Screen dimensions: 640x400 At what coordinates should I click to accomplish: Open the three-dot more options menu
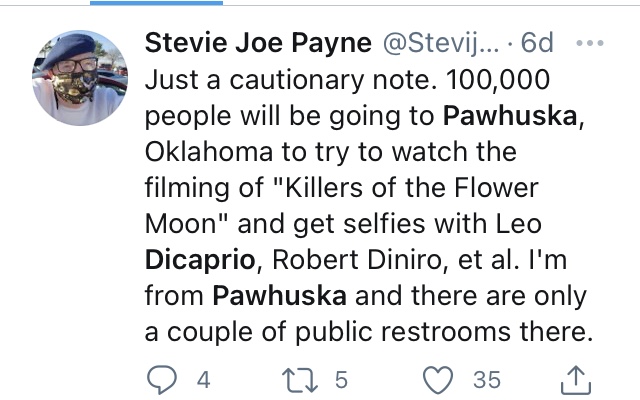(x=590, y=42)
